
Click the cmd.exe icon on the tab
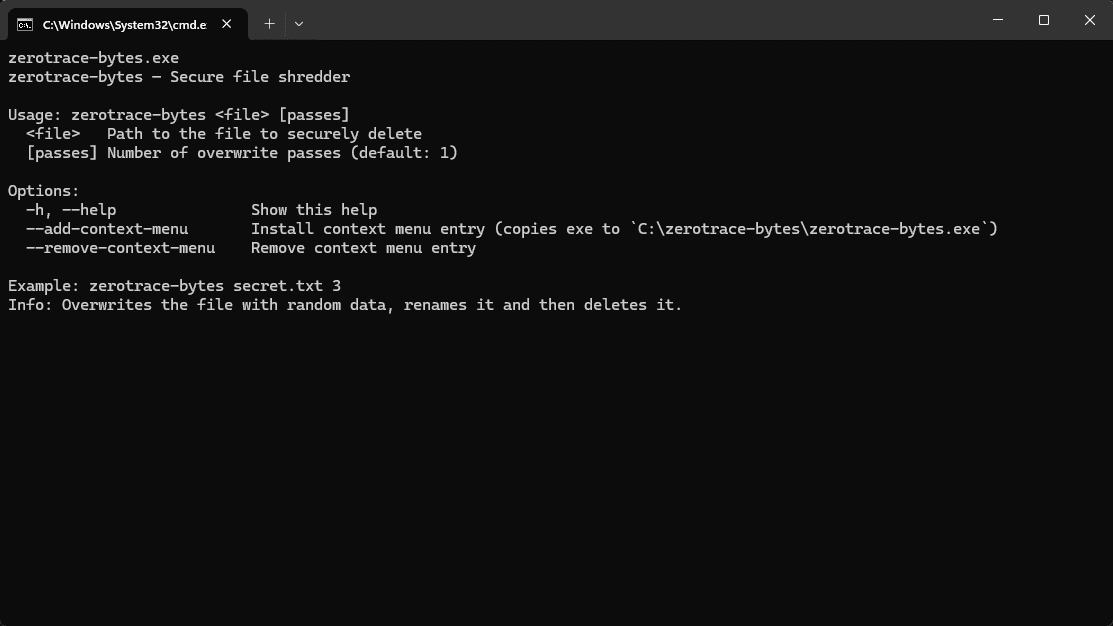(x=25, y=22)
